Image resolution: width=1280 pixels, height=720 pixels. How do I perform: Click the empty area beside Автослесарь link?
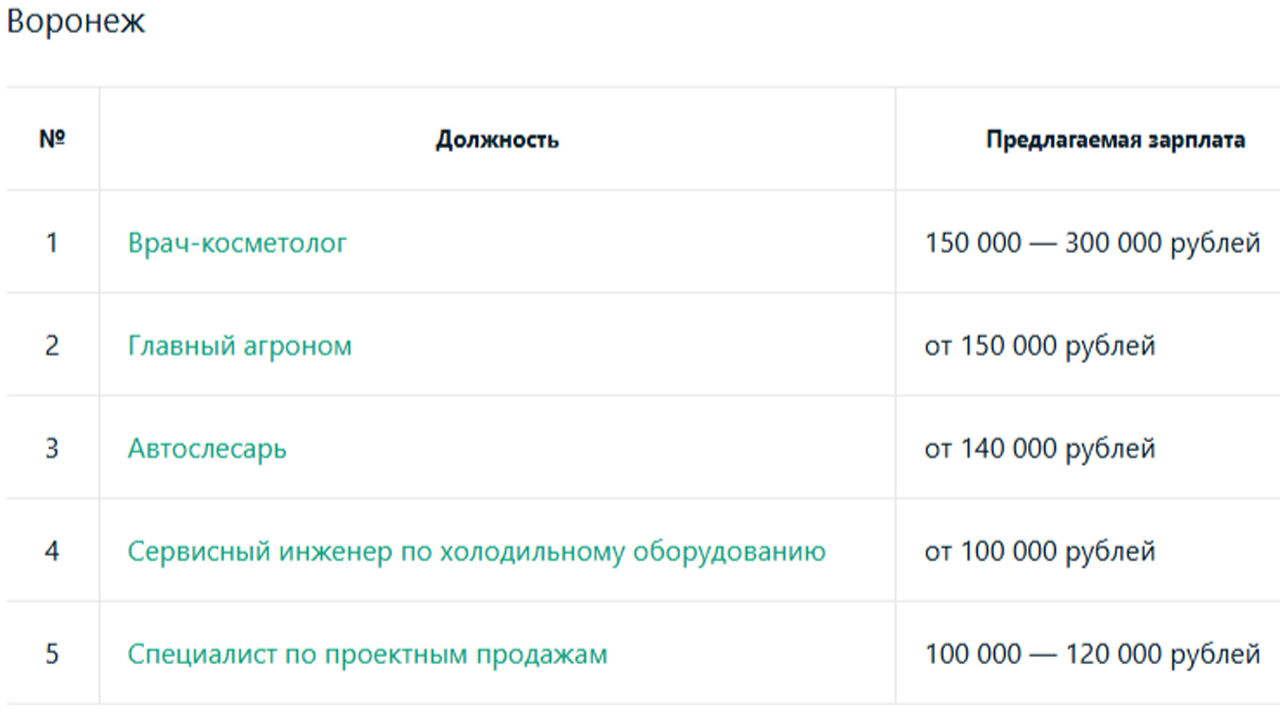tap(590, 449)
